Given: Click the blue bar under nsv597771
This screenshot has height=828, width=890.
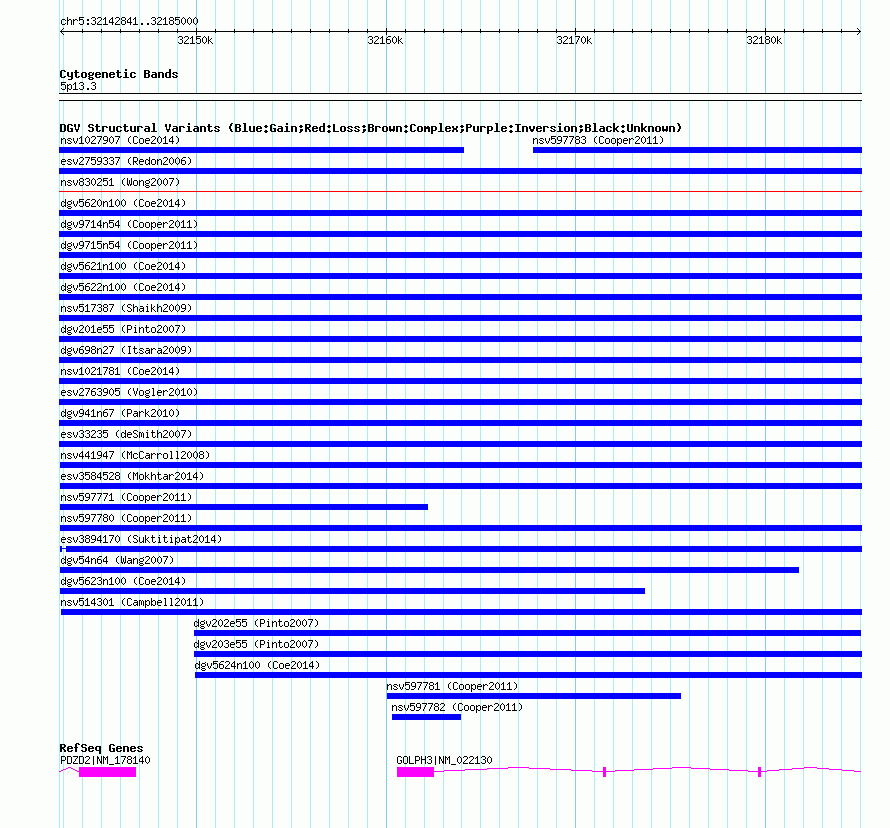Looking at the screenshot, I should click(244, 507).
